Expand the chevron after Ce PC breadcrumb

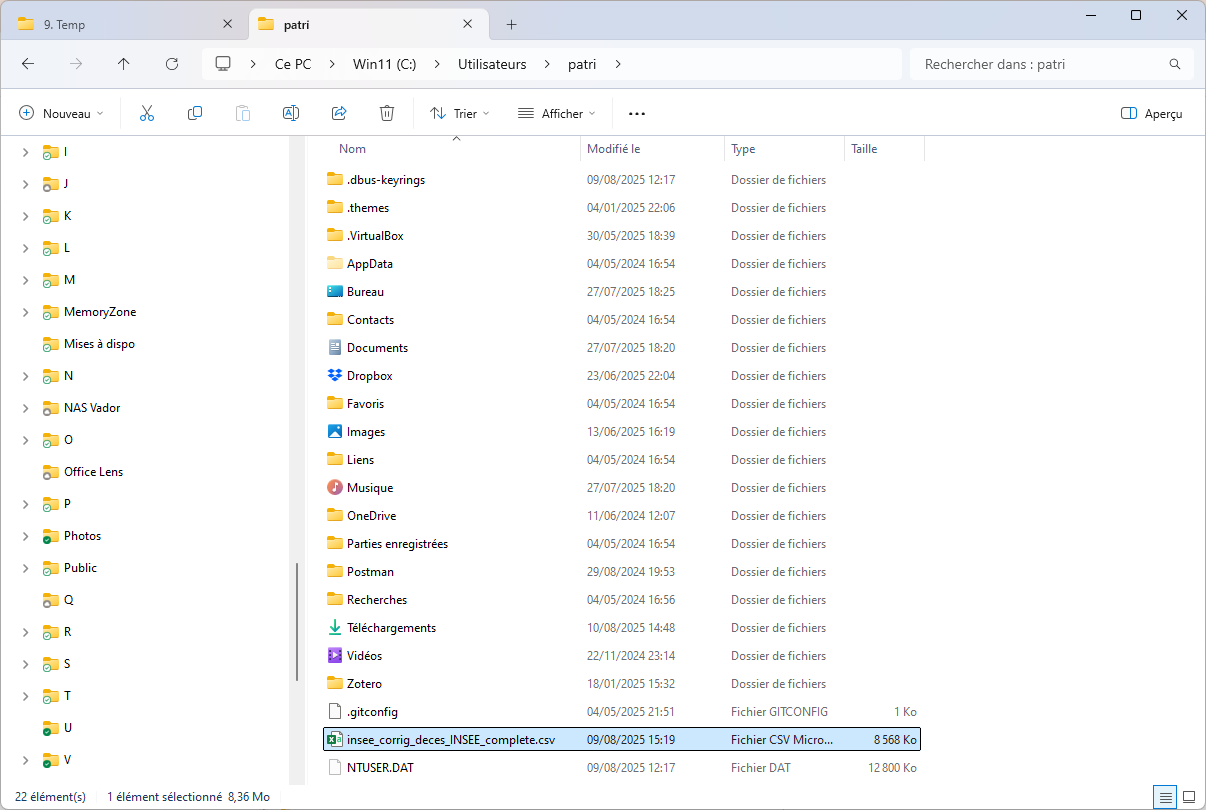pos(332,64)
